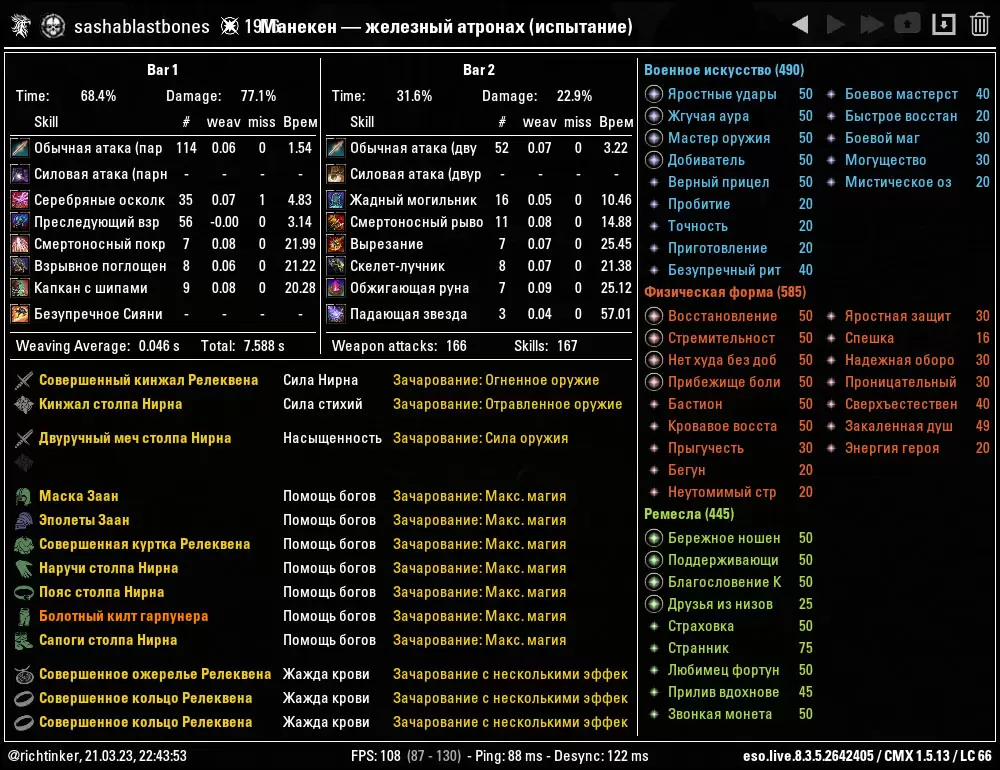1000x770 pixels.
Task: Select the Болотный килт гарпунера item name
Action: (x=124, y=616)
